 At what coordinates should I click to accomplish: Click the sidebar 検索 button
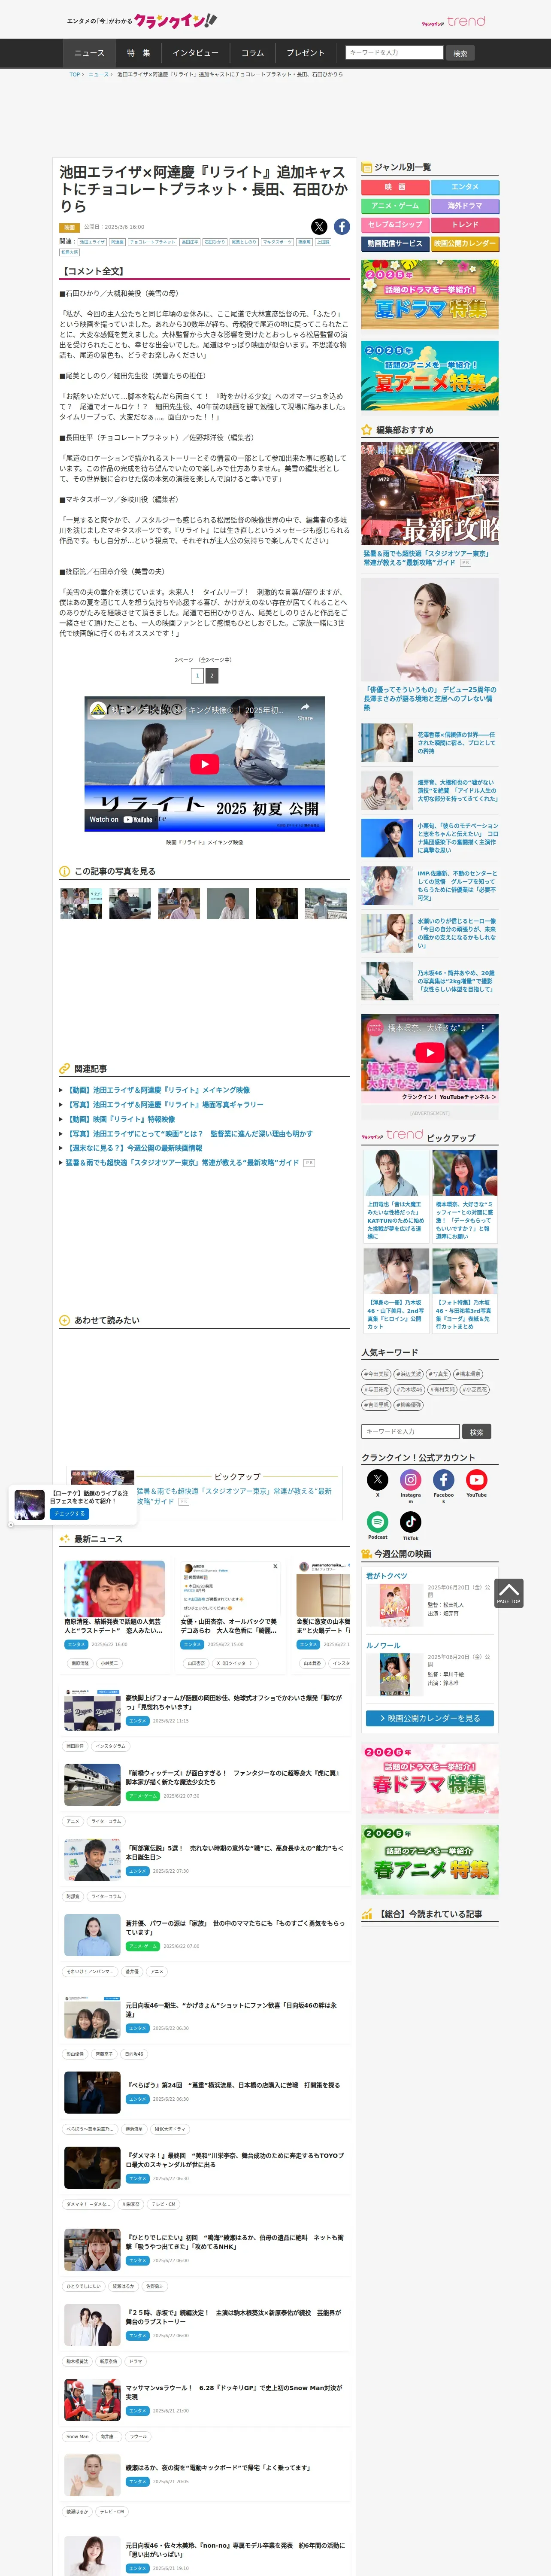[477, 1431]
